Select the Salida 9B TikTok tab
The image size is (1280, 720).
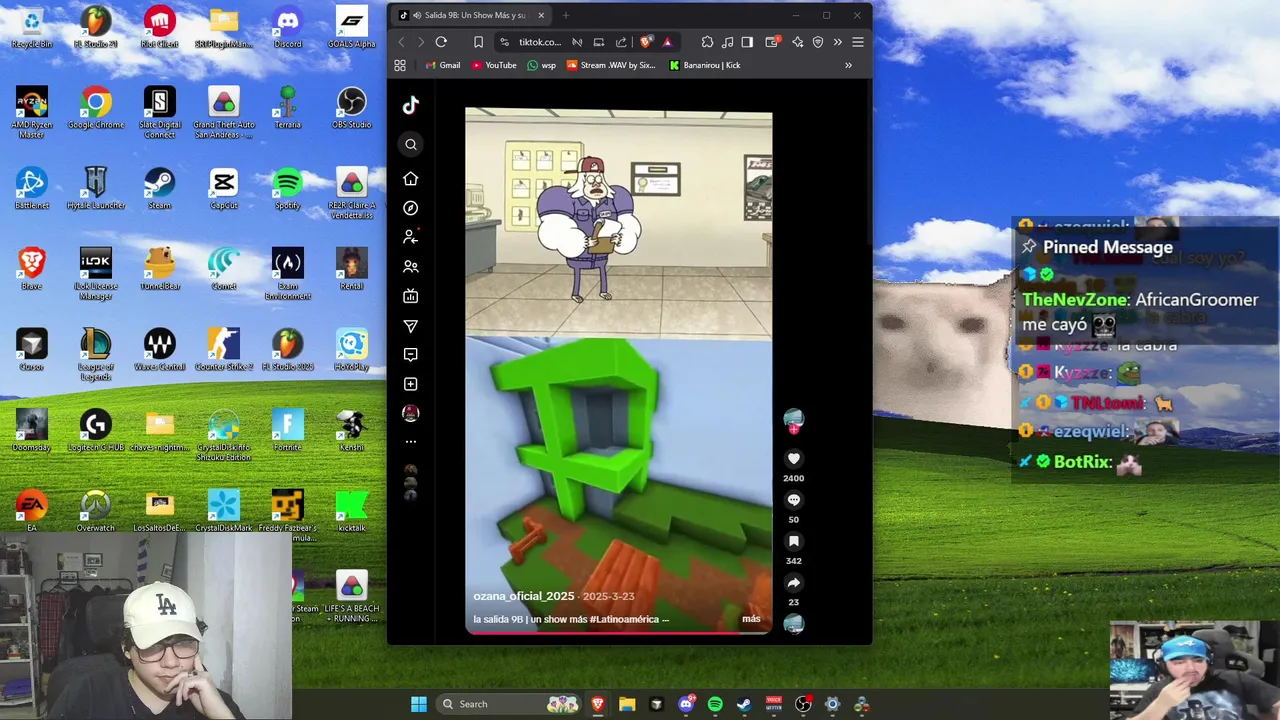click(x=472, y=15)
